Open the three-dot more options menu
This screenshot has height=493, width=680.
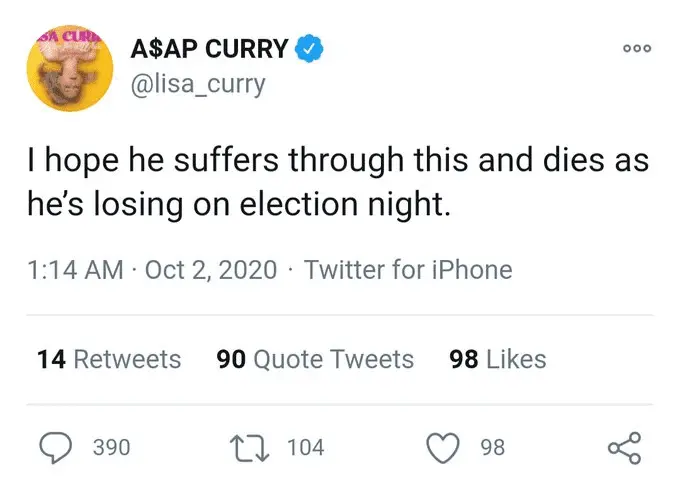coord(636,48)
